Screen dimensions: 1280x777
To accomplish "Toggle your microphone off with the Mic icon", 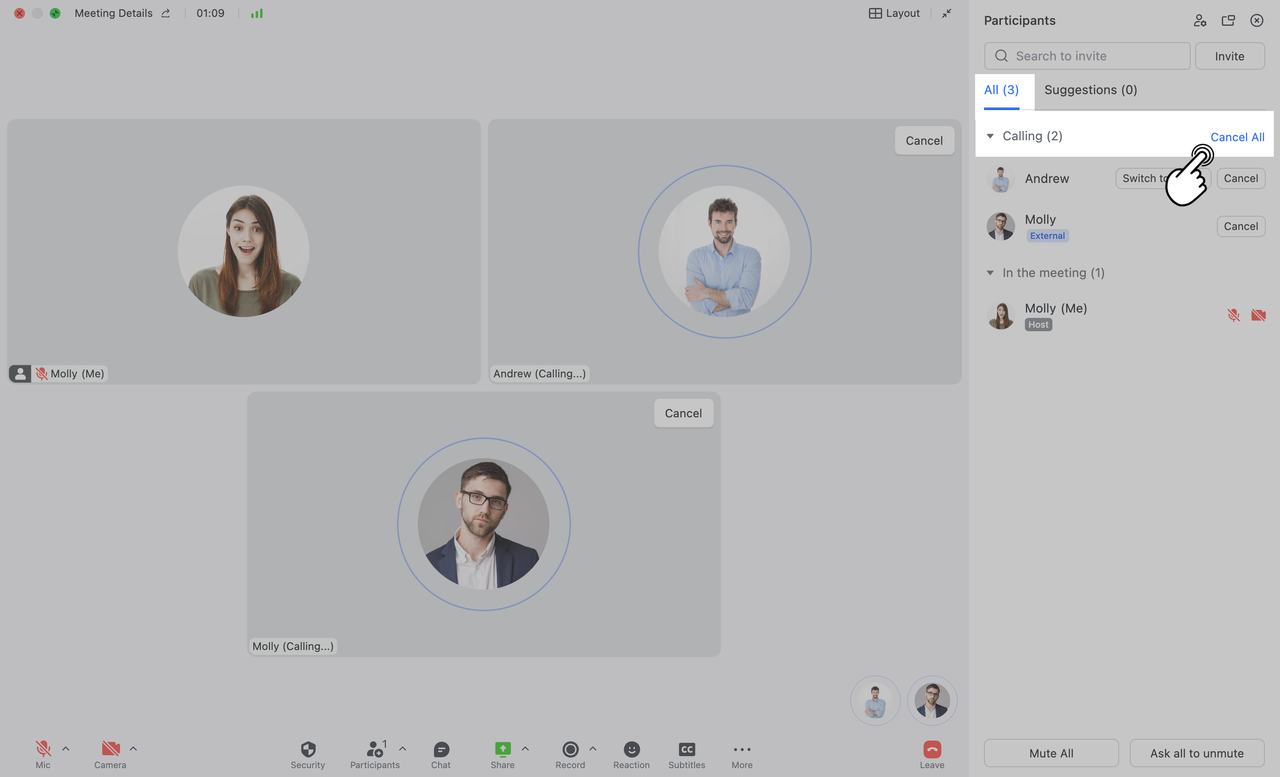I will pos(42,748).
